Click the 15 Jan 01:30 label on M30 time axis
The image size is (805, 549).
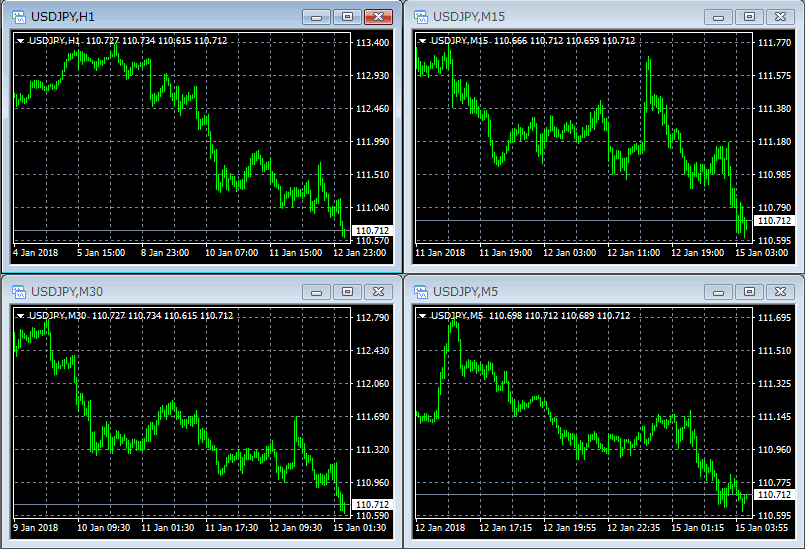pos(359,527)
